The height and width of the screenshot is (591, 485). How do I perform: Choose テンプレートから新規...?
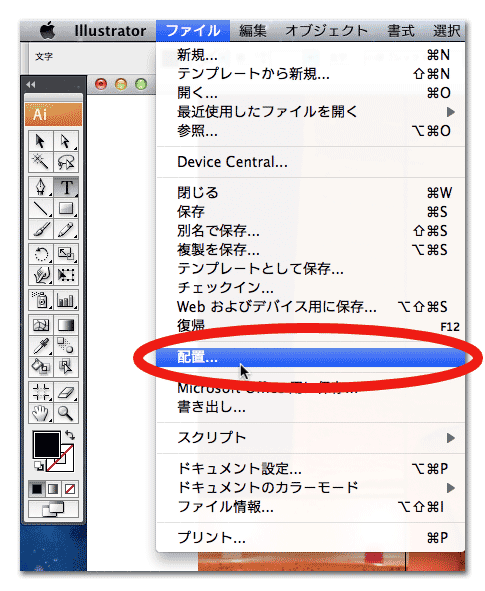coord(311,74)
